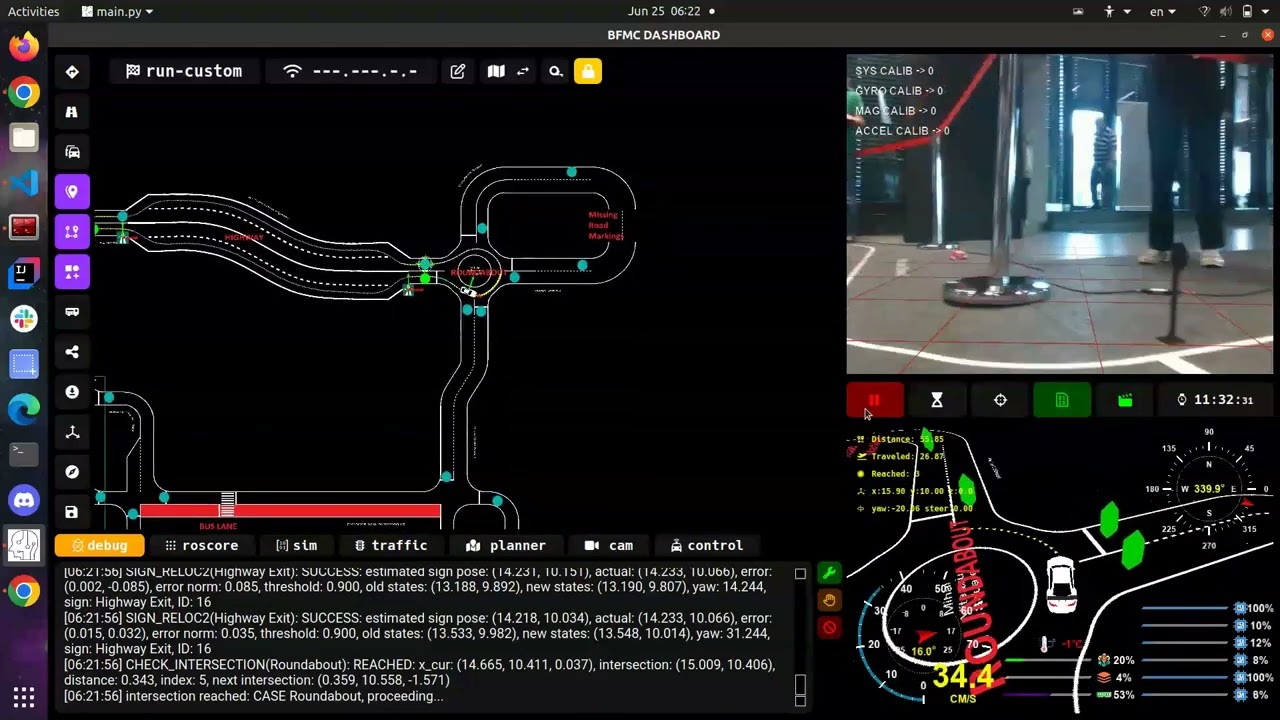1280x720 pixels.
Task: Click the share nodes sidebar icon
Action: 72,352
